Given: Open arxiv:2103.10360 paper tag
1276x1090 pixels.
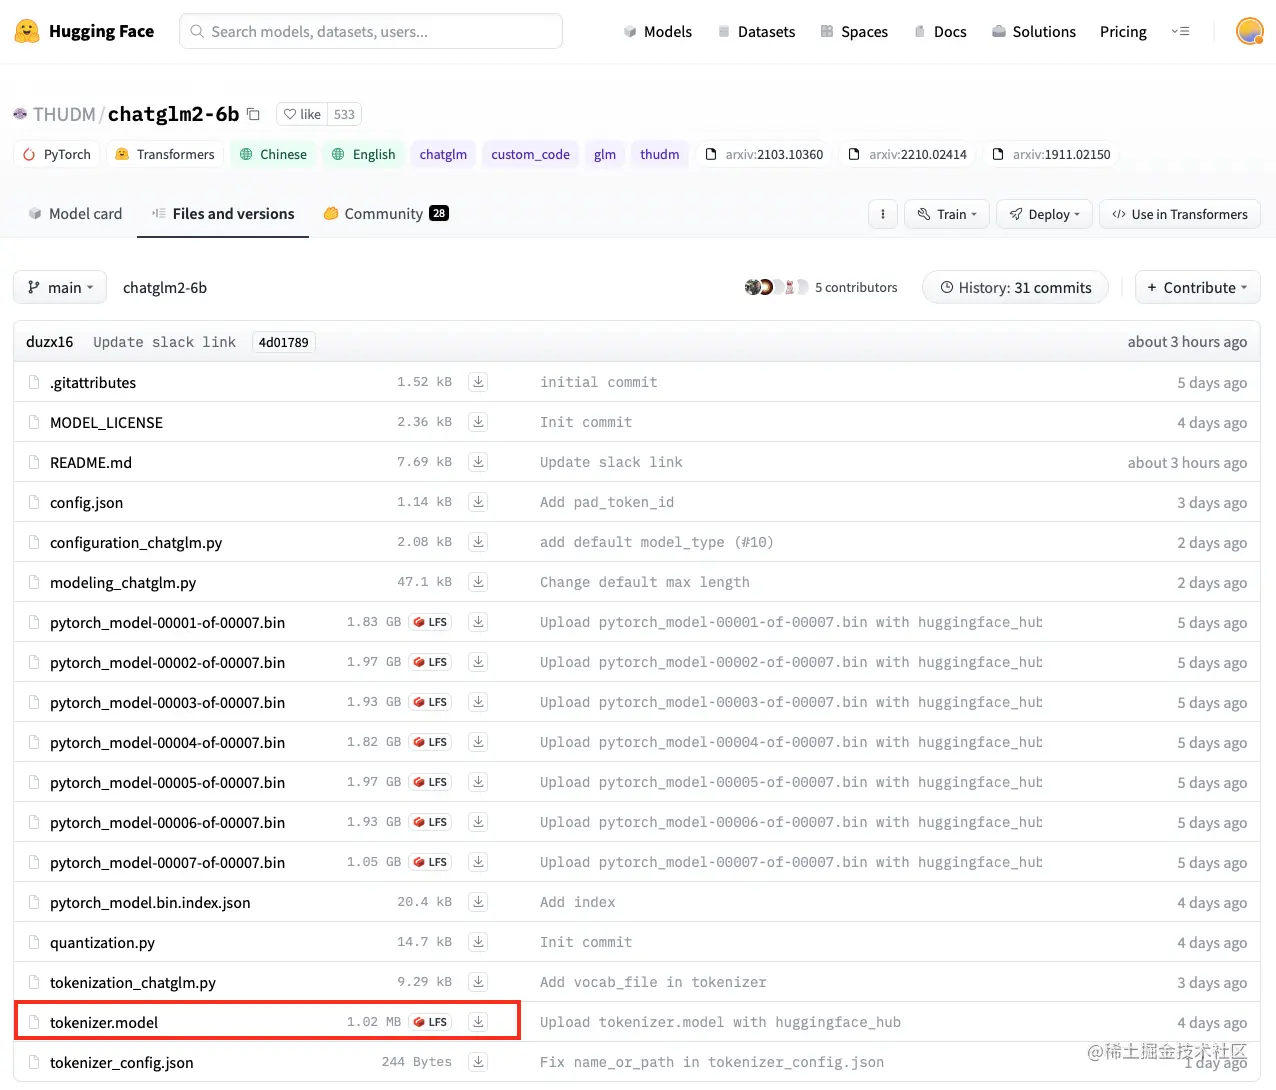Looking at the screenshot, I should click(764, 154).
